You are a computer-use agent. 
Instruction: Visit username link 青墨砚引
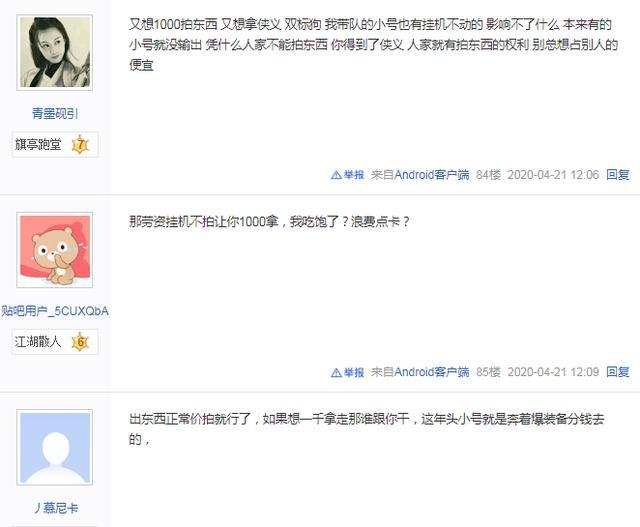point(55,113)
